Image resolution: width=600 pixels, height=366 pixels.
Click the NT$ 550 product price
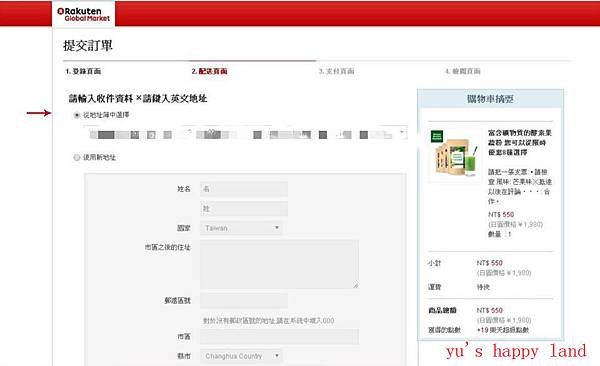(501, 214)
